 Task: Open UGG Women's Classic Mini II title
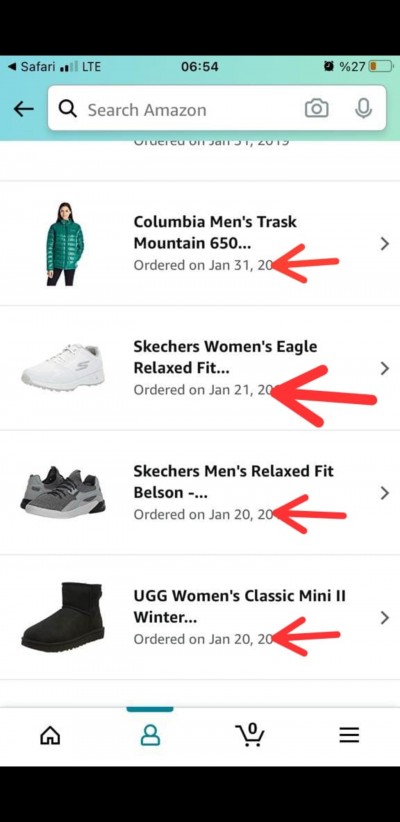coord(240,607)
